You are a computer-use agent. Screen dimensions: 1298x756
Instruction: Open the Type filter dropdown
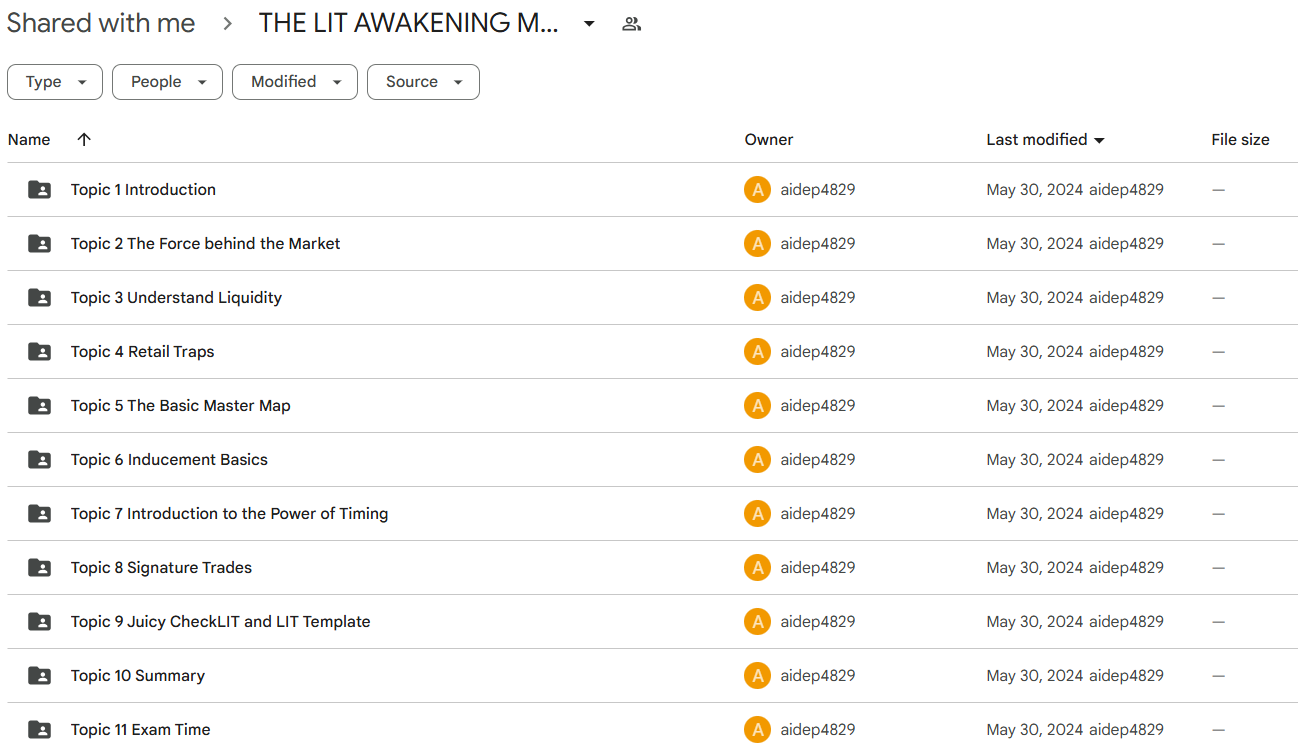point(55,82)
